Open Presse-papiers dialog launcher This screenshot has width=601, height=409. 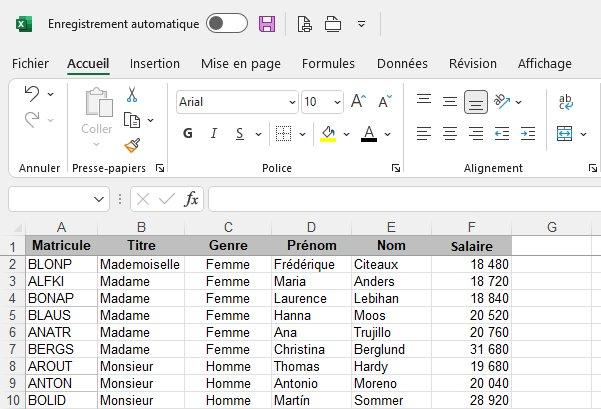160,168
